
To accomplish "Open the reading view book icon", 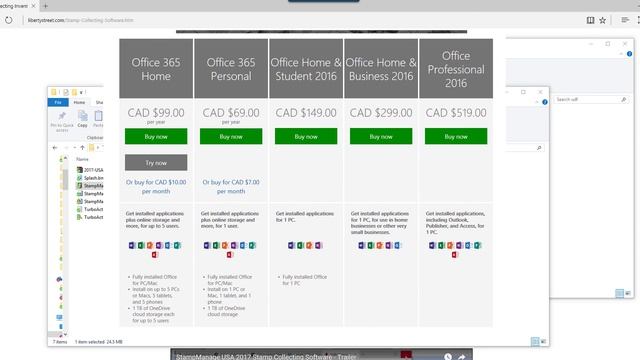I will (x=590, y=20).
